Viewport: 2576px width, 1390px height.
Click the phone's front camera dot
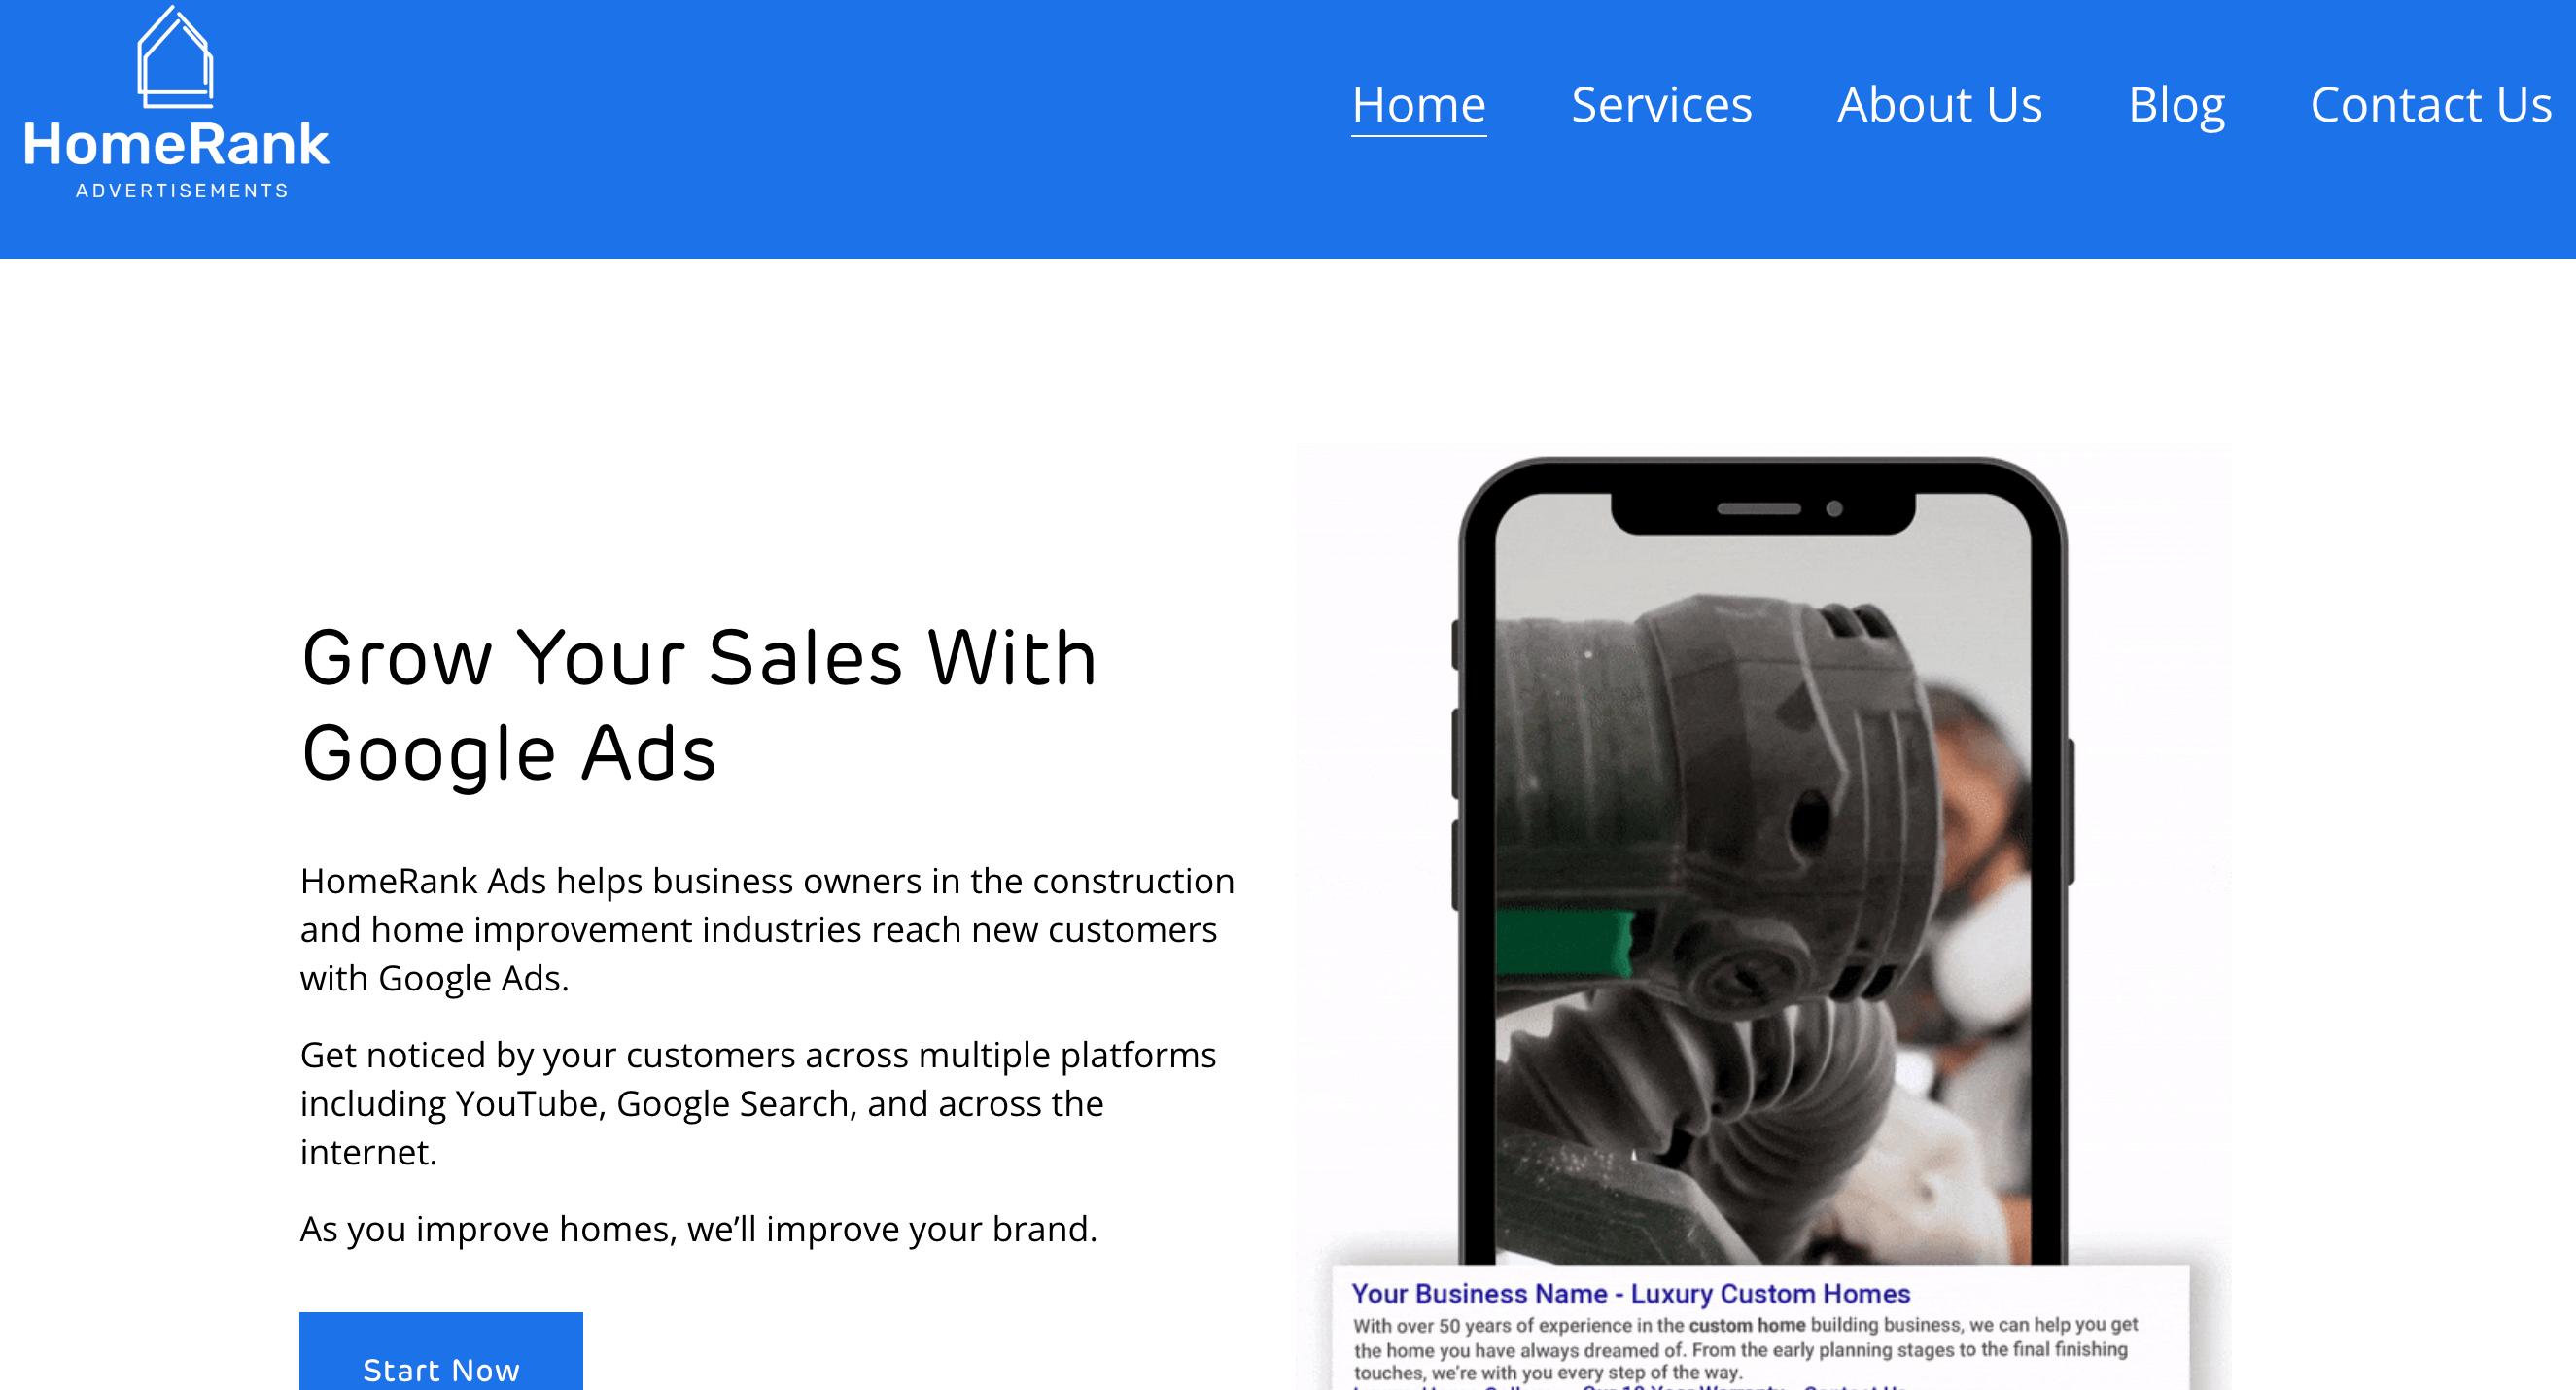click(1834, 509)
